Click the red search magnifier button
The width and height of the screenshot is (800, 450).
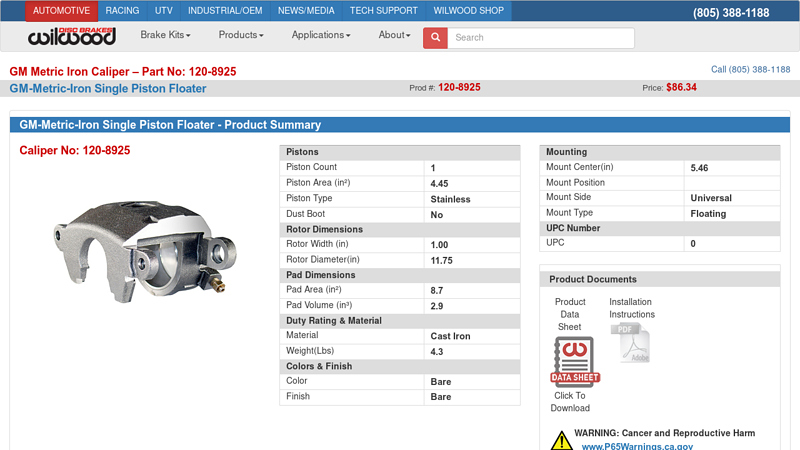coord(435,38)
